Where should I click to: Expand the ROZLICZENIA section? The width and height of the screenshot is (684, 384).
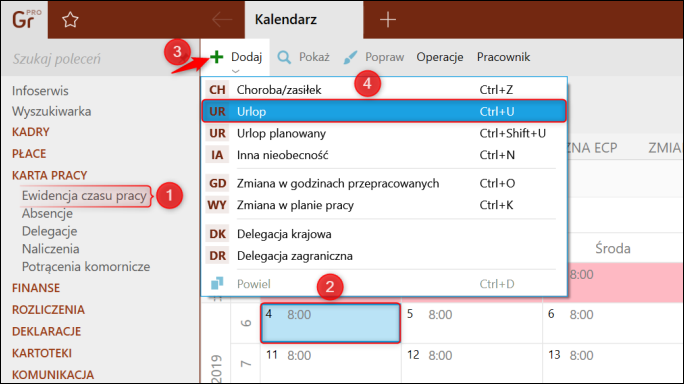(48, 309)
